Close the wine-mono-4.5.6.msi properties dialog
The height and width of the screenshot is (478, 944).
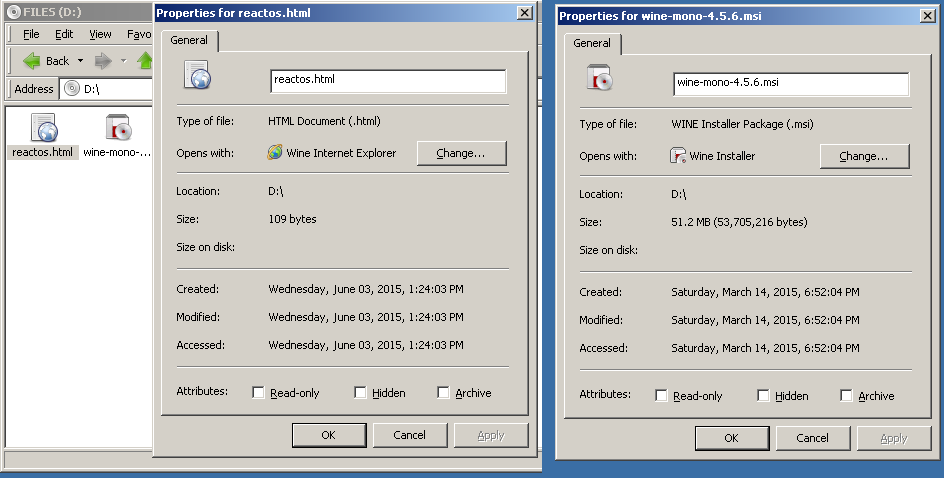(928, 16)
